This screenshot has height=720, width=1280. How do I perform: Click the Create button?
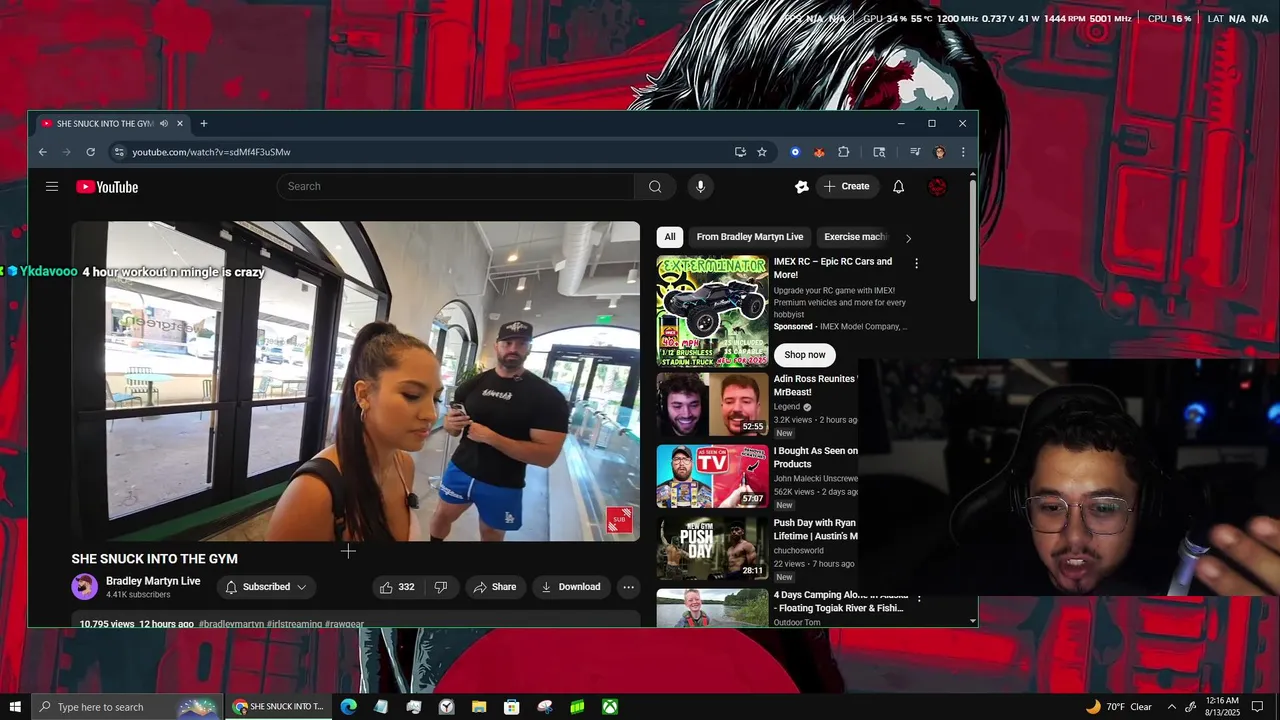pos(847,186)
